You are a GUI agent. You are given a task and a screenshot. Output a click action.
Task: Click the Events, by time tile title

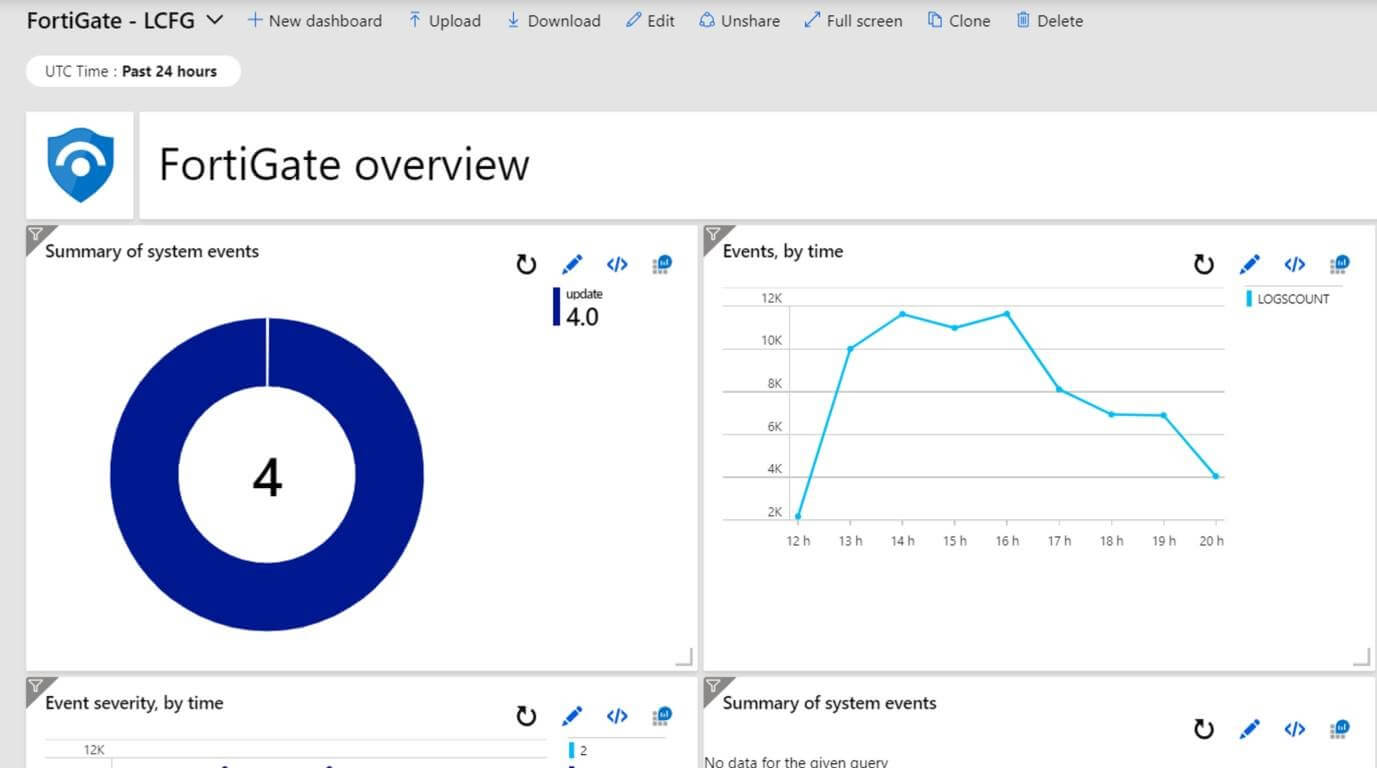(783, 252)
